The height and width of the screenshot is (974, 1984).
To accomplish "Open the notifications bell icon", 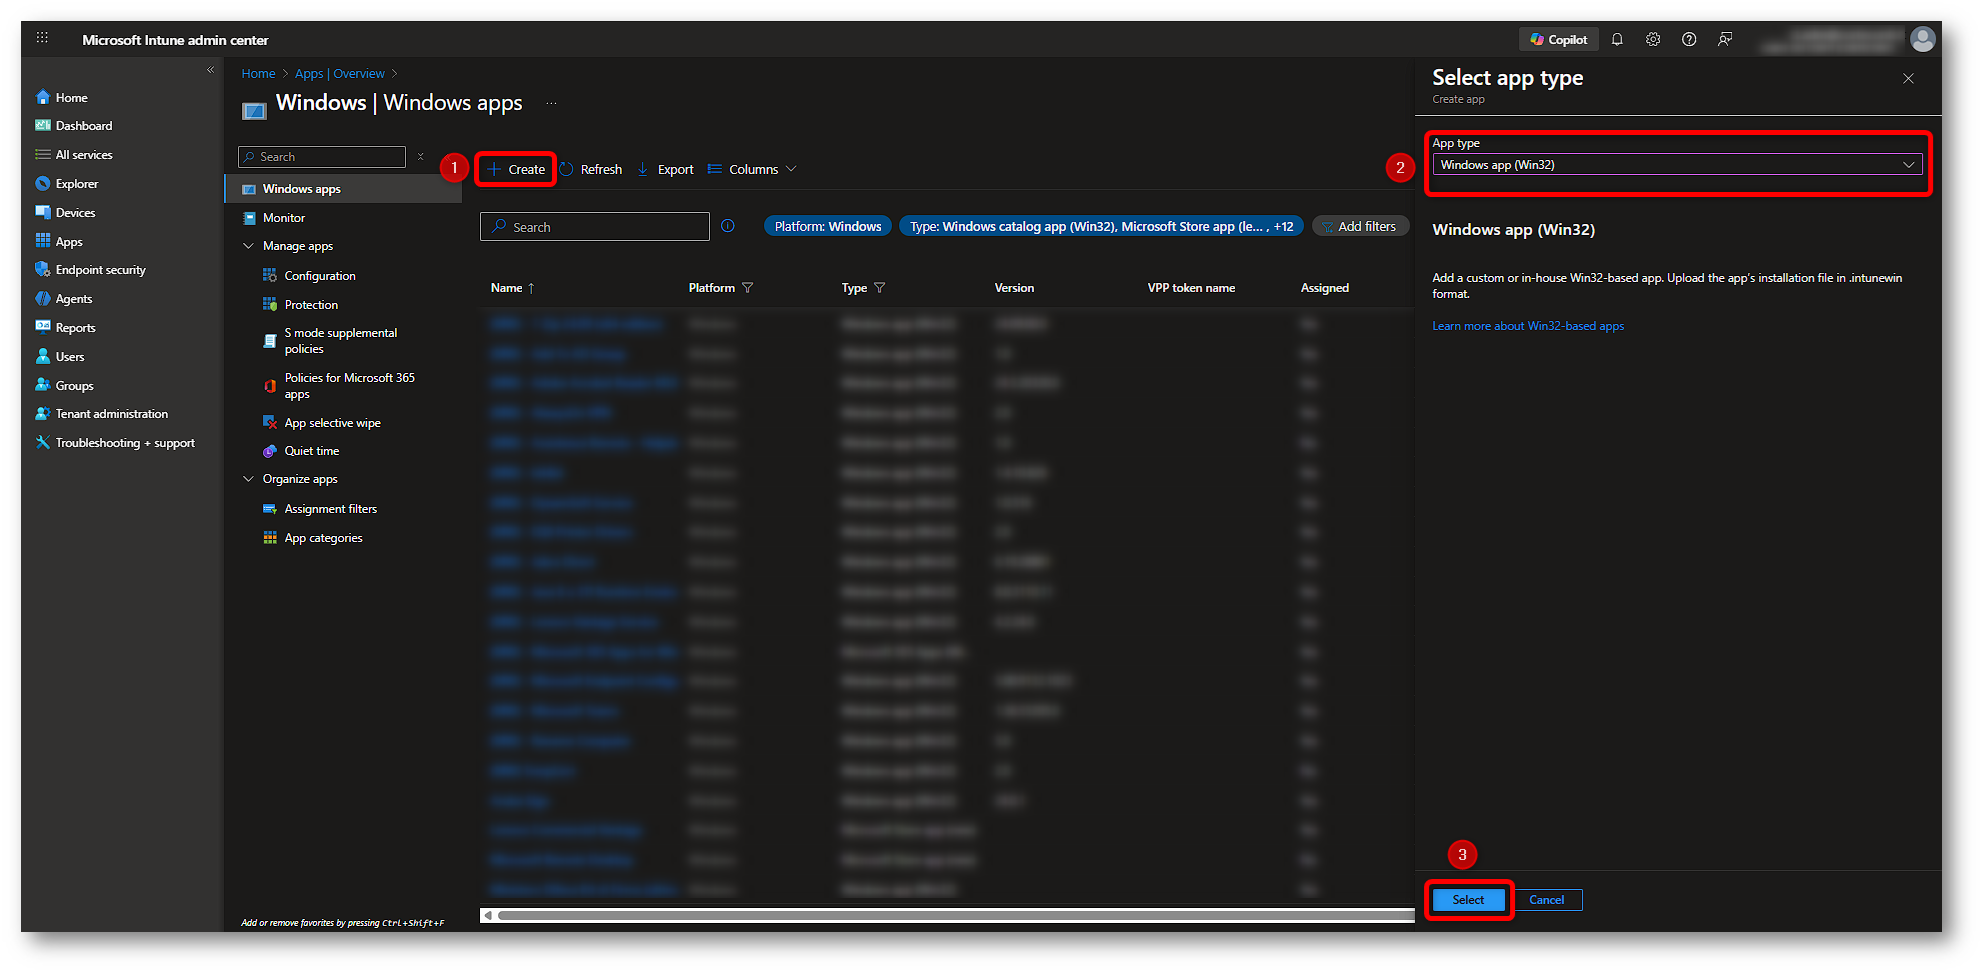I will (x=1617, y=40).
